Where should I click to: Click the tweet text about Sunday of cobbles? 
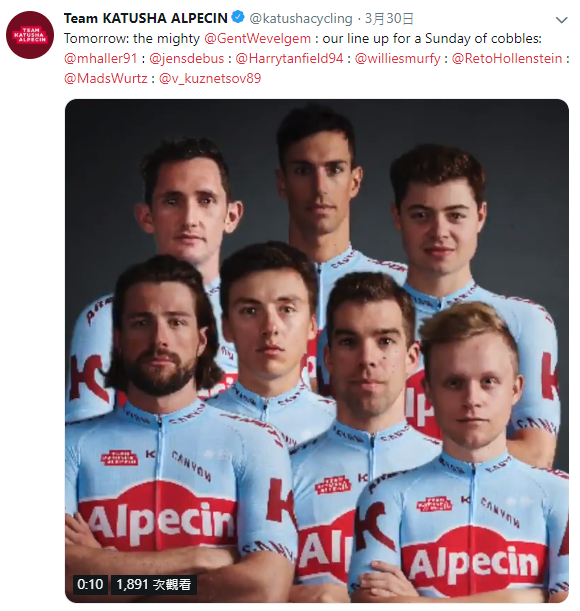click(302, 39)
